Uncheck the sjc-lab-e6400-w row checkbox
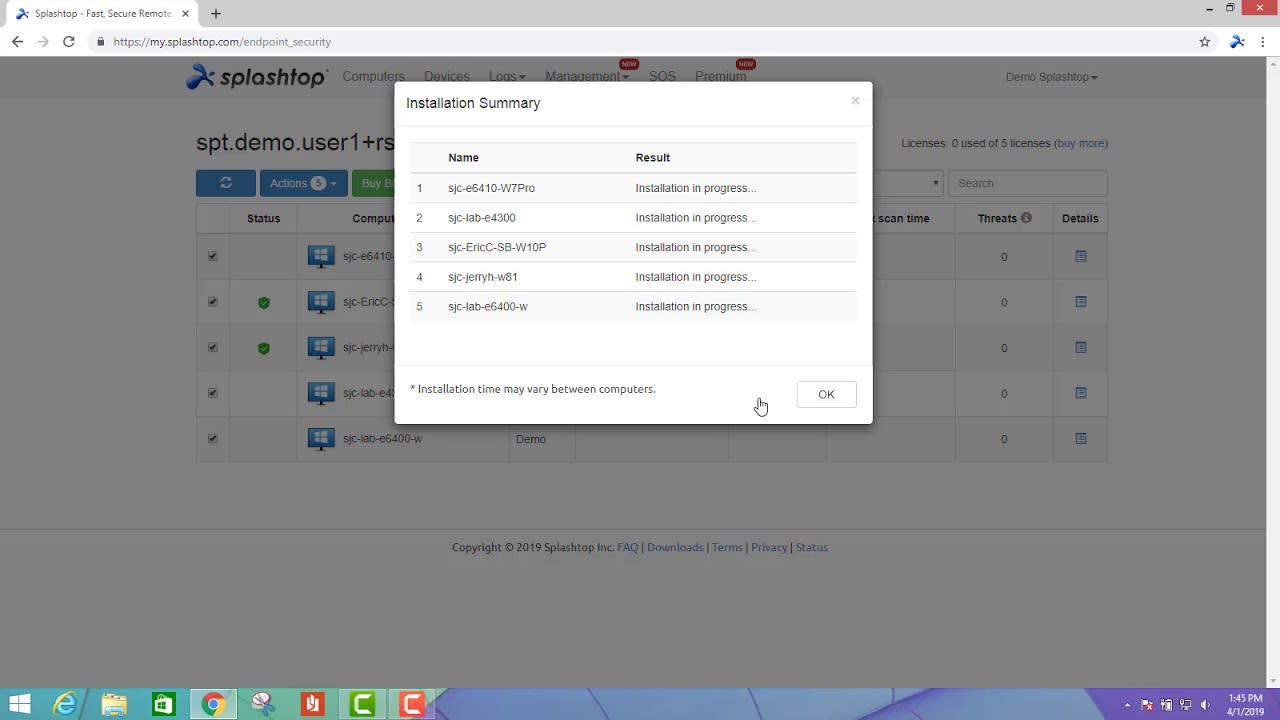The height and width of the screenshot is (720, 1280). click(212, 438)
